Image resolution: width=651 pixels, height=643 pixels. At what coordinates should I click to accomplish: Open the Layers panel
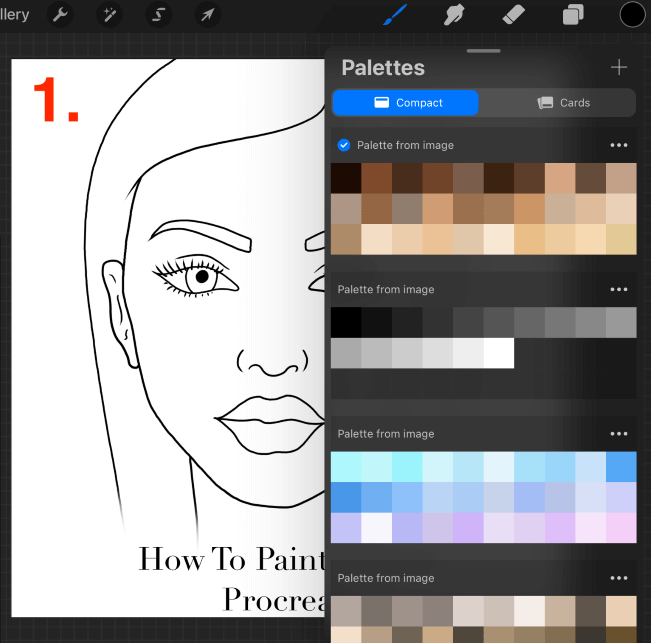573,15
